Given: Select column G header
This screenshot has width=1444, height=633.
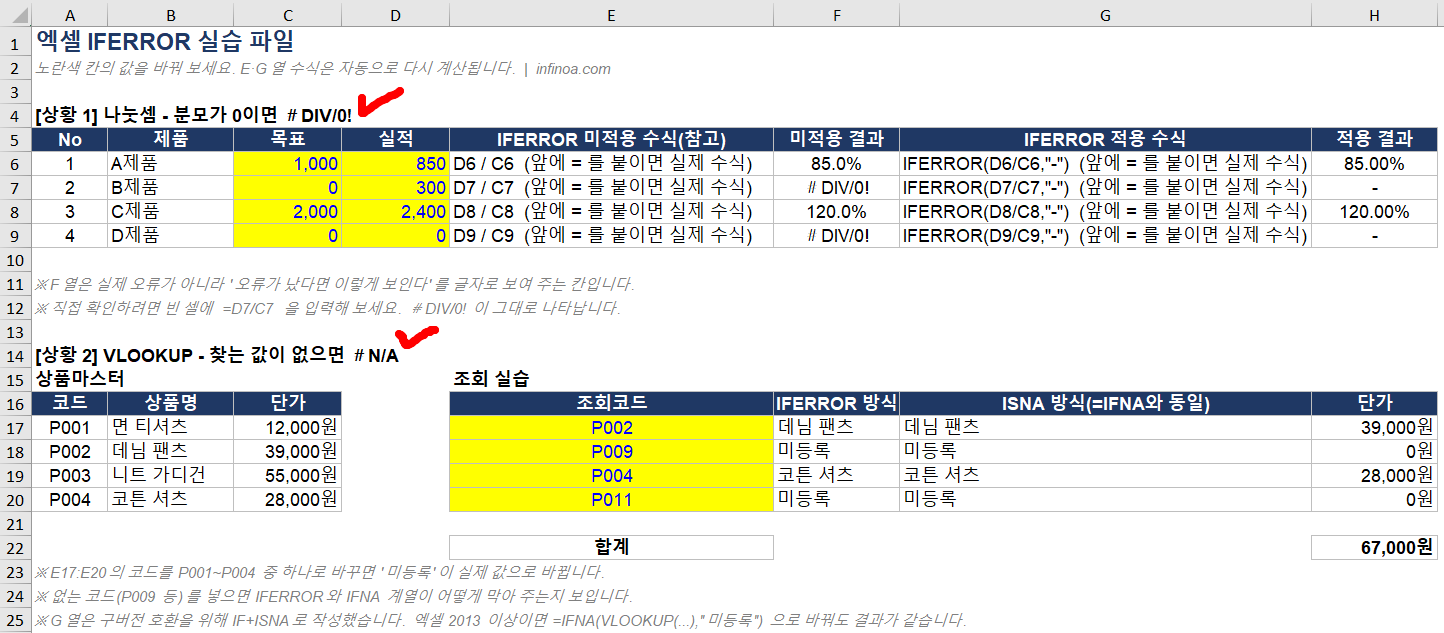Looking at the screenshot, I should (1105, 15).
